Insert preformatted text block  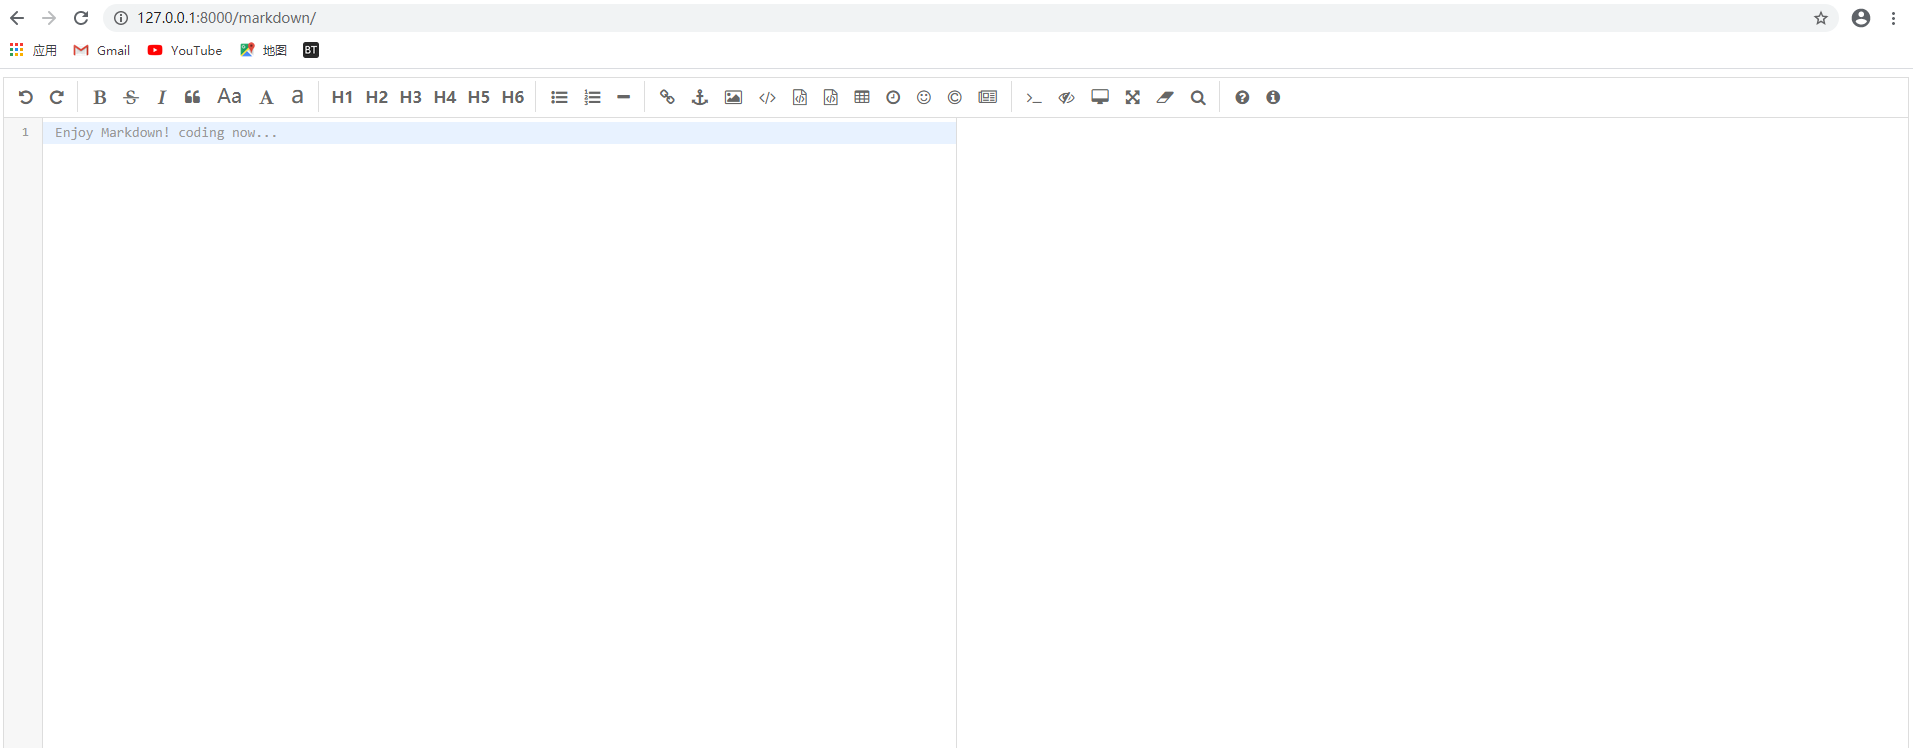(799, 97)
